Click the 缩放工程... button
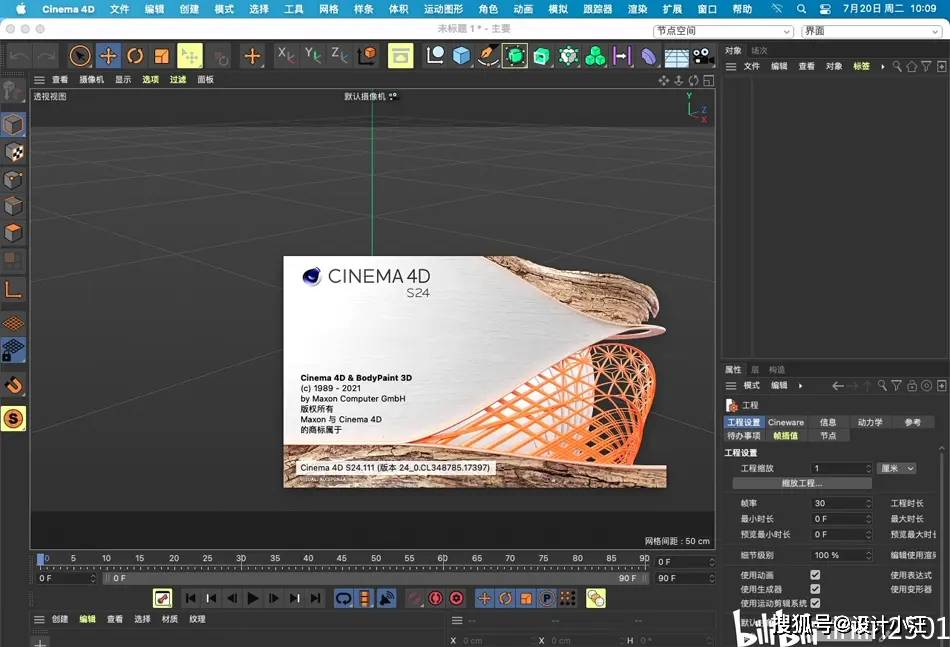The height and width of the screenshot is (647, 950). pos(802,483)
